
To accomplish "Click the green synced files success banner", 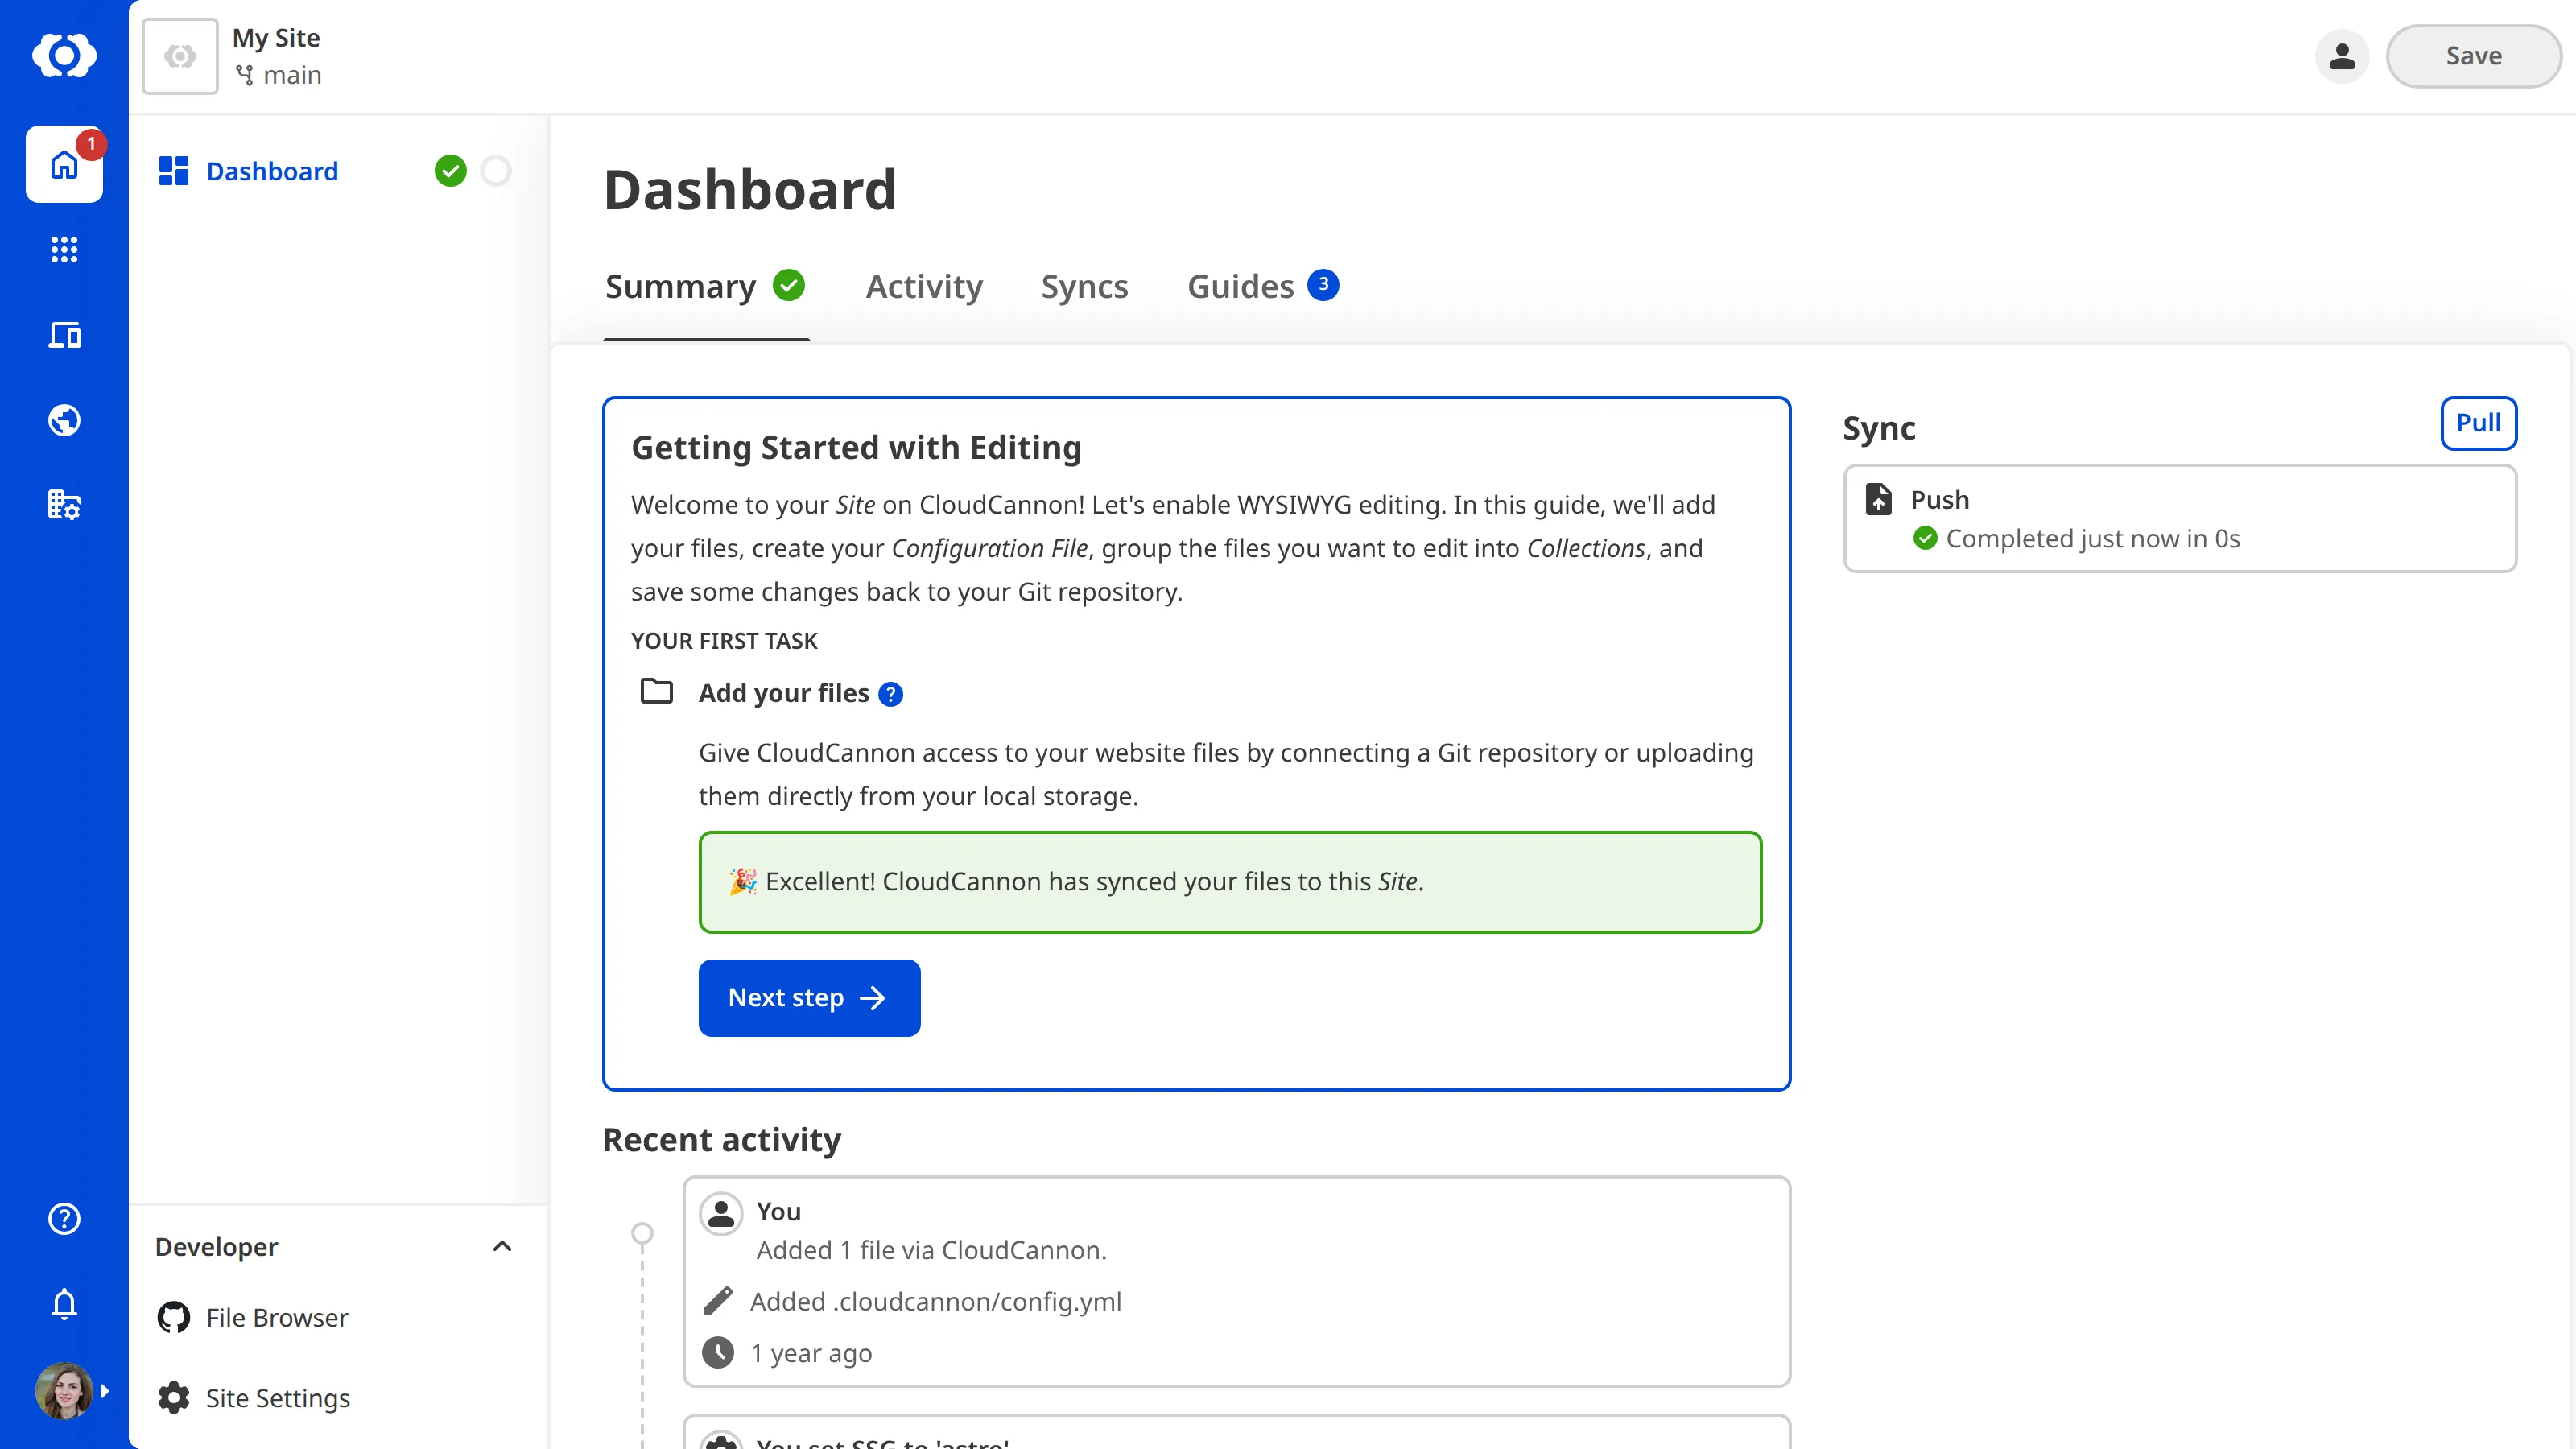I will tap(1230, 882).
